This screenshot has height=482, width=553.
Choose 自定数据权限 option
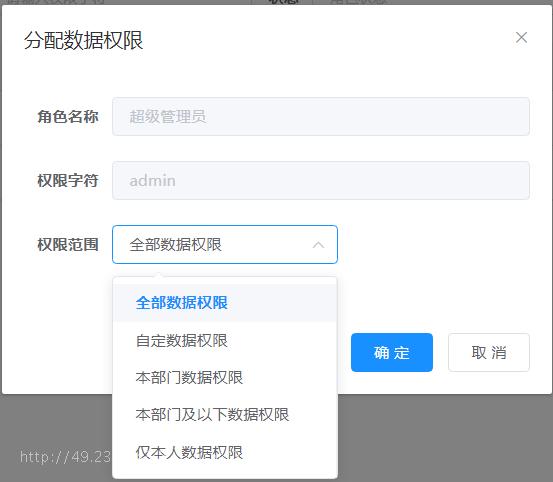point(225,340)
